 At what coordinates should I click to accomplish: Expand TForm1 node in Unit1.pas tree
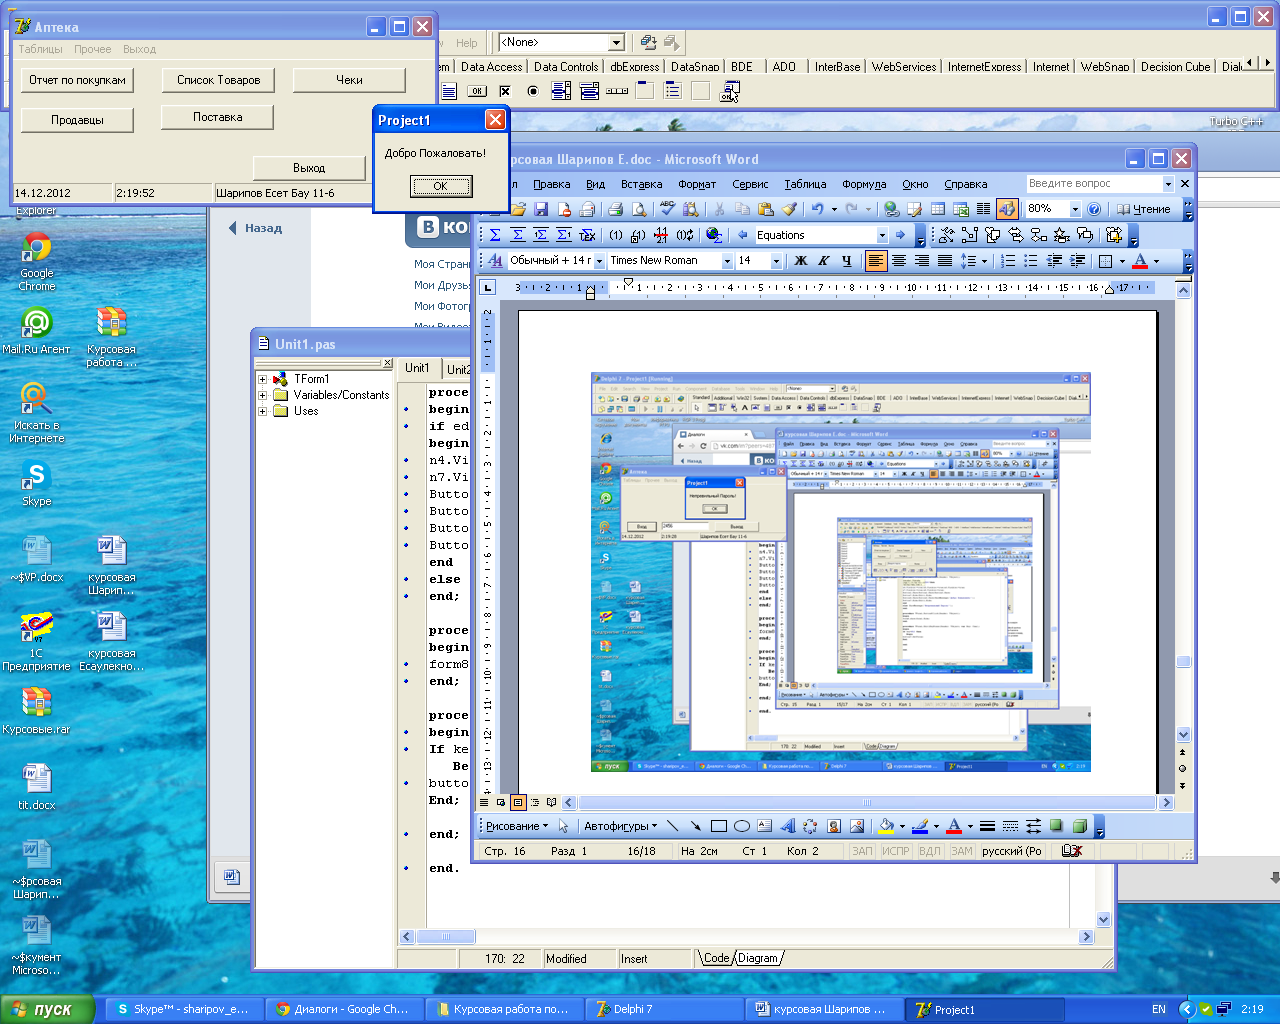(x=262, y=379)
